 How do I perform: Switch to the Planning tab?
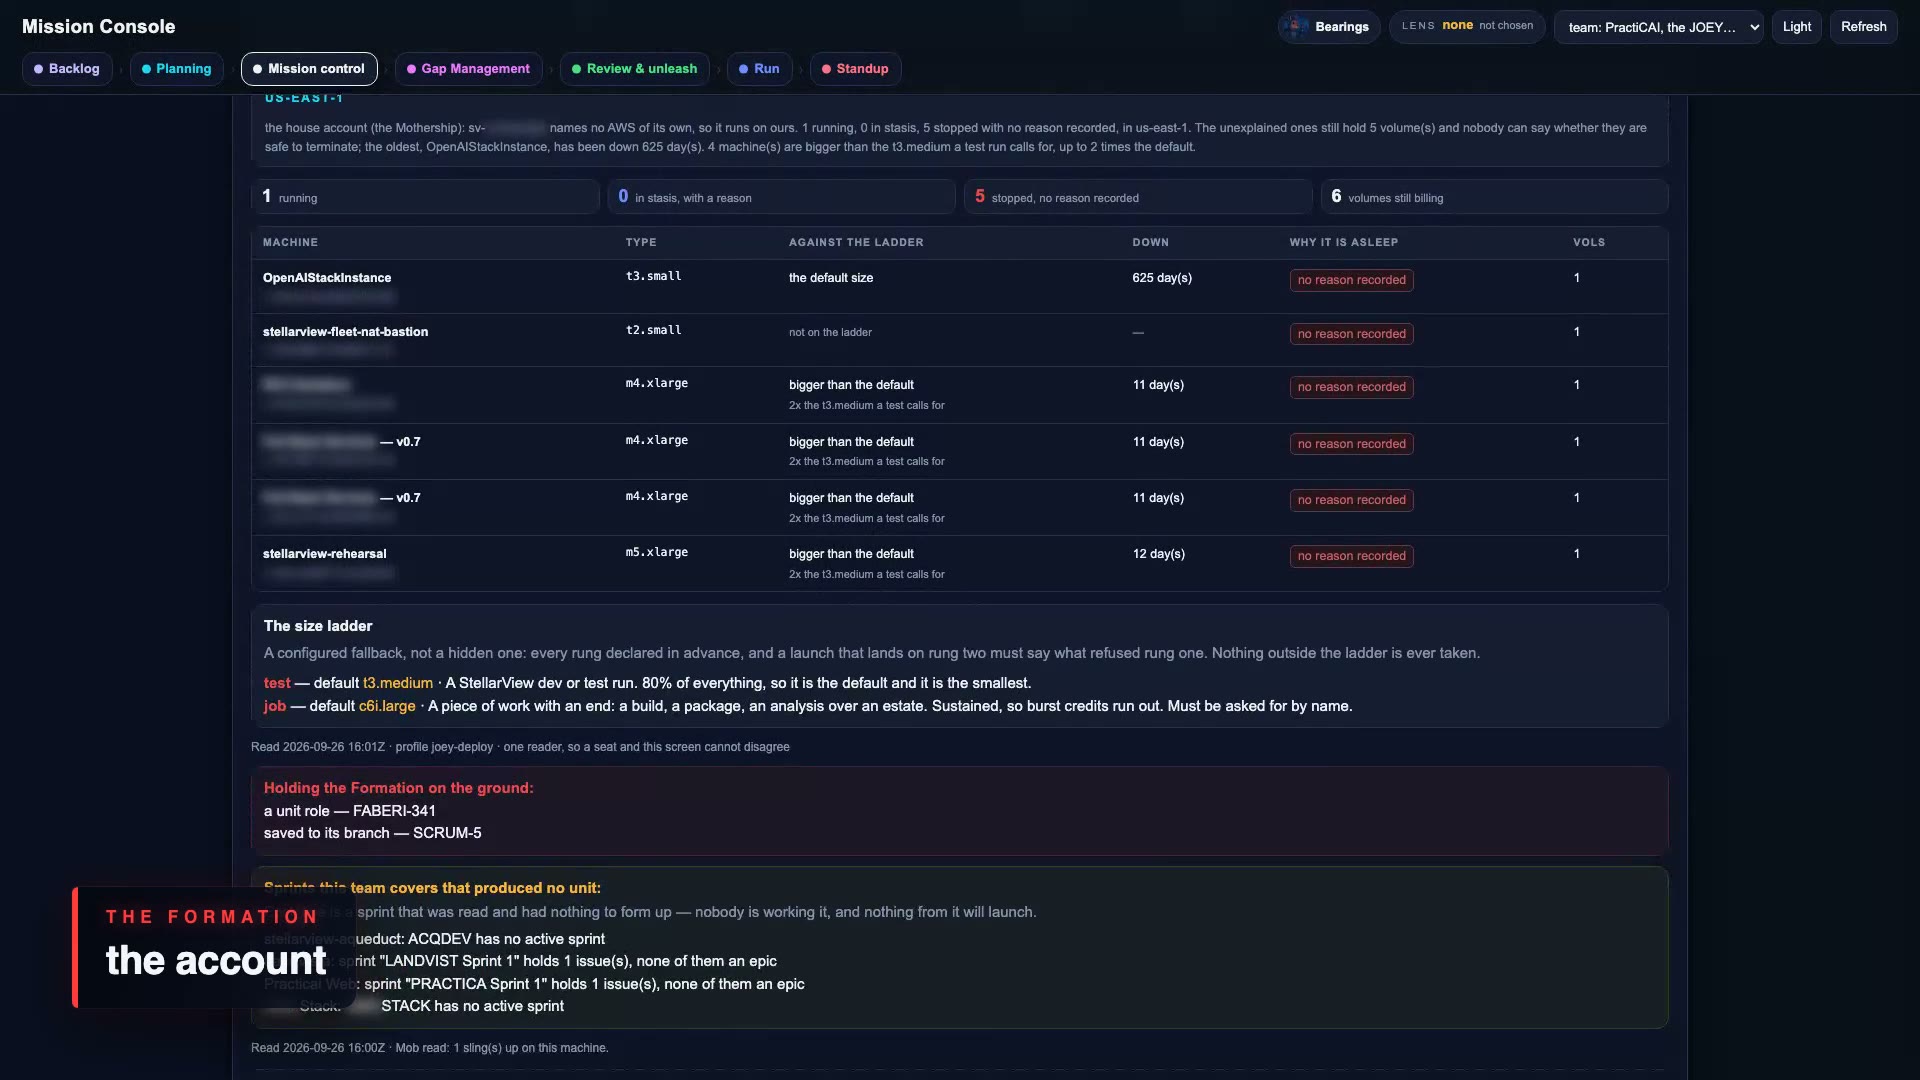pos(177,69)
